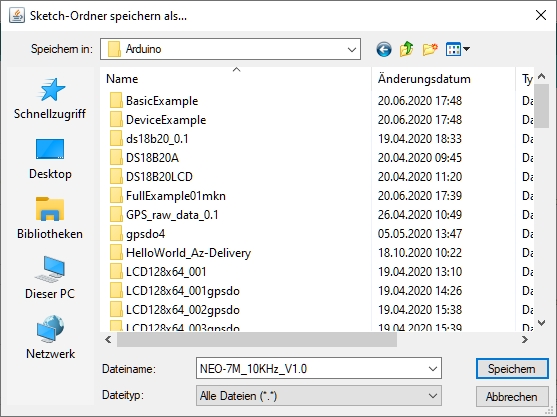Viewport: 557px width, 417px height.
Task: Expand the Dateiname dropdown arrow
Action: click(433, 369)
